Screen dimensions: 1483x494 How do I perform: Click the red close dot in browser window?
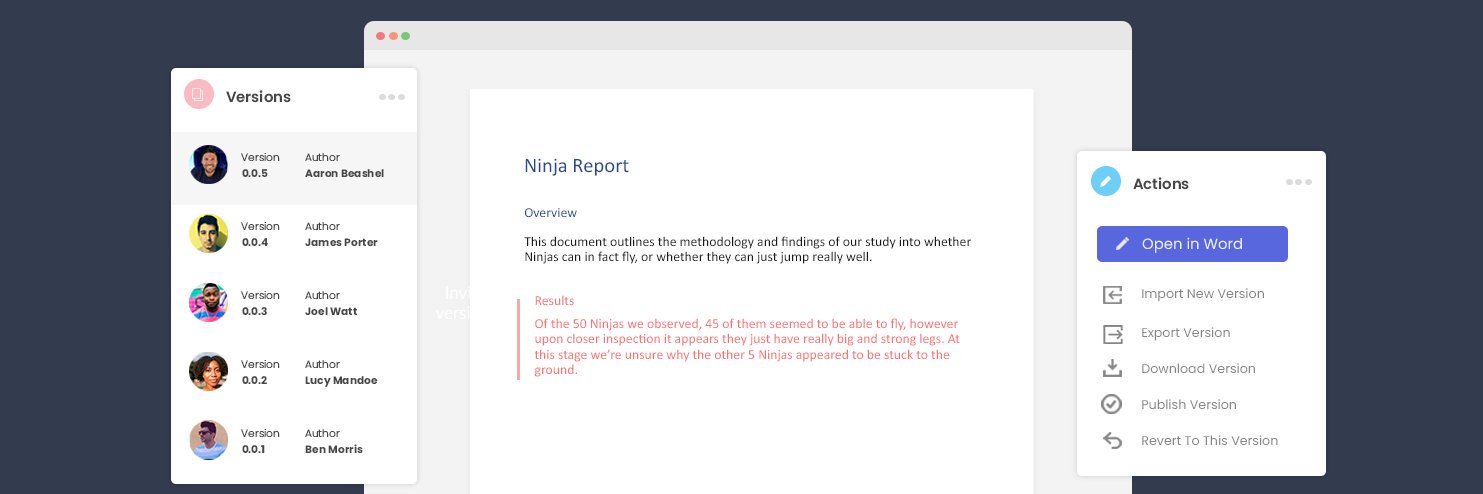[x=380, y=36]
